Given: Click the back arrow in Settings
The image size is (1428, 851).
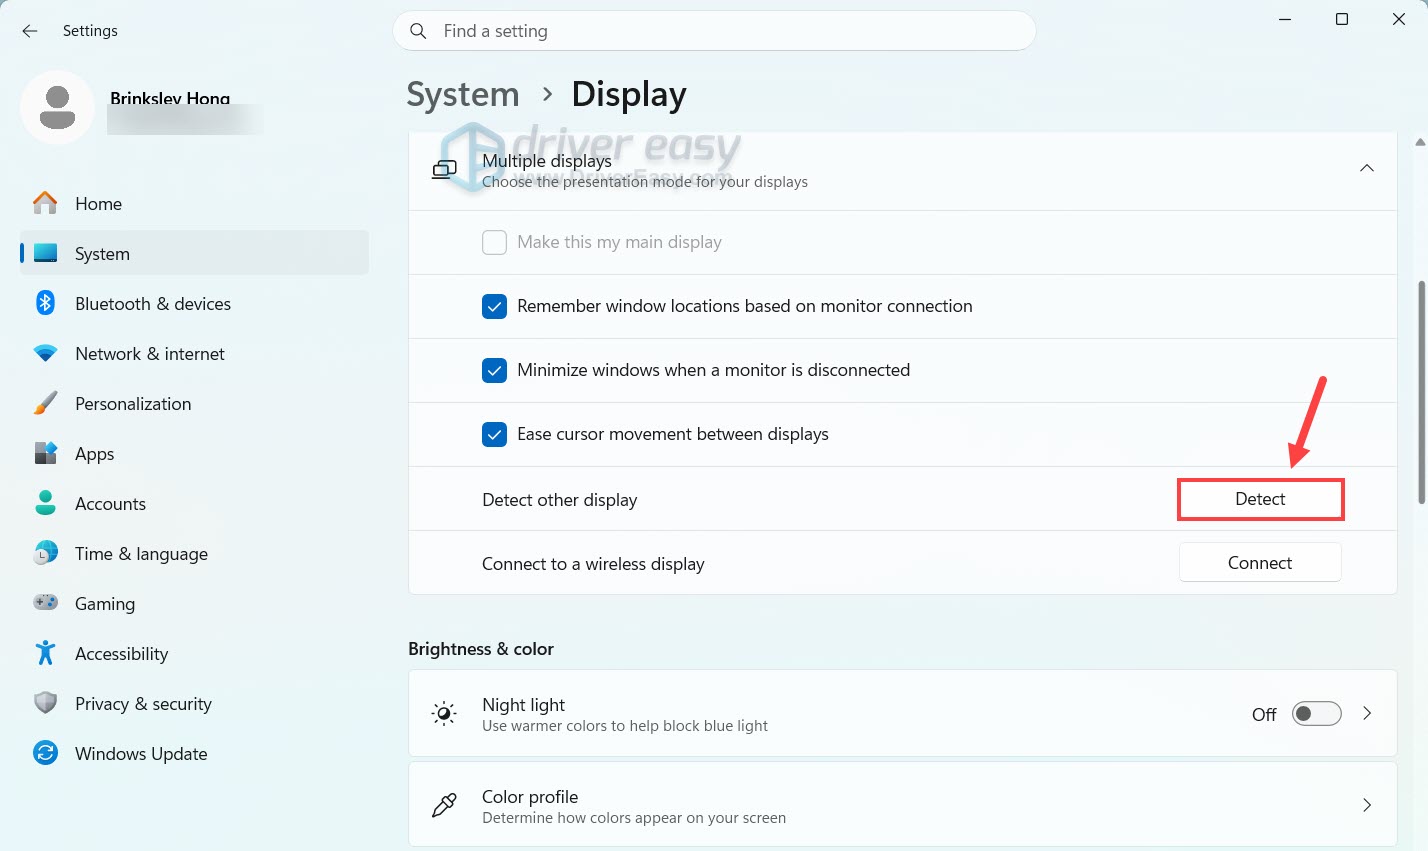Looking at the screenshot, I should click(30, 31).
